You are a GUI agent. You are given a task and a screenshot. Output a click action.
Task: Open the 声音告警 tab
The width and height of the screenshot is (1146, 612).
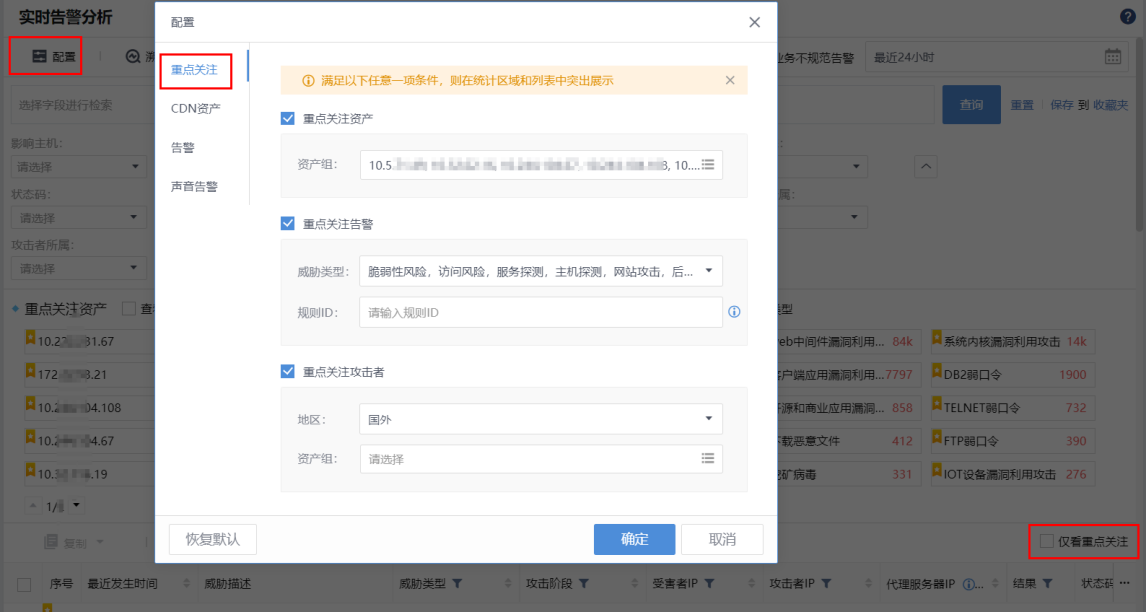tap(194, 186)
